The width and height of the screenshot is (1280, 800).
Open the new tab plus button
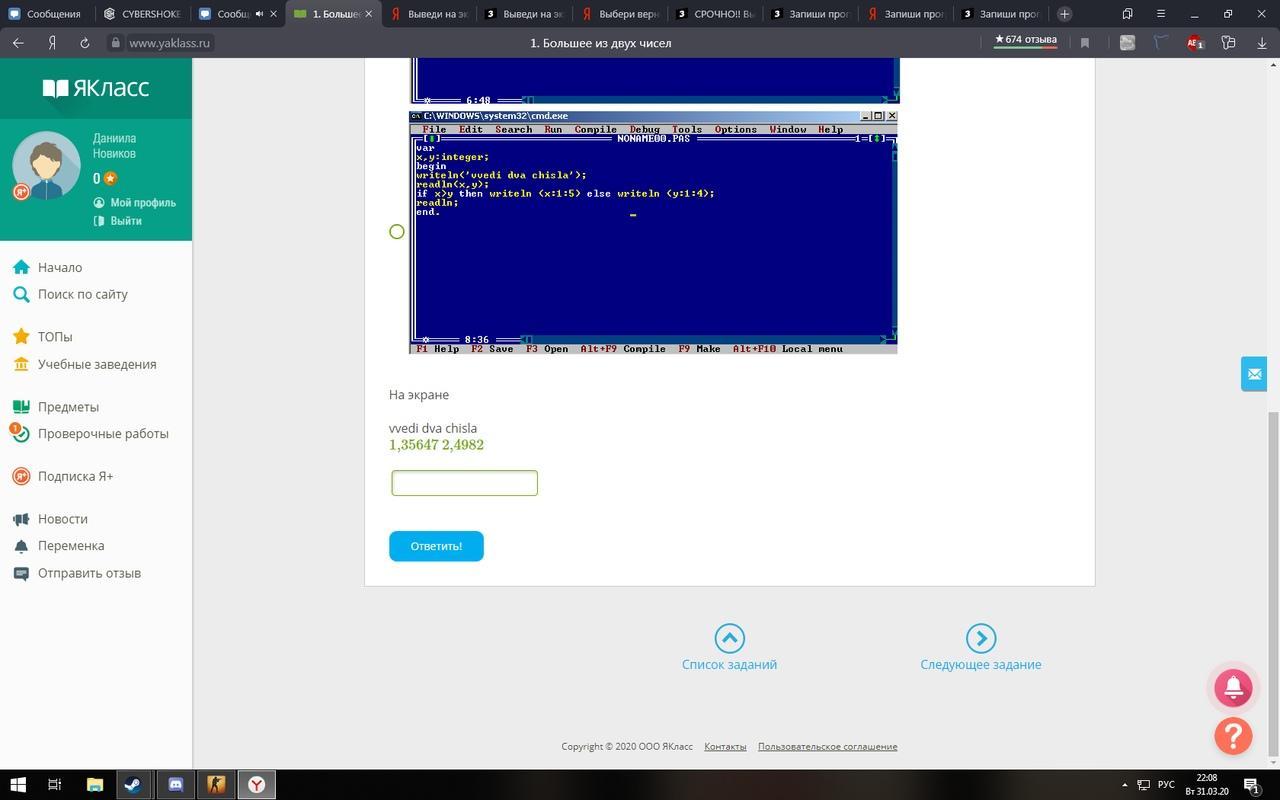tap(1064, 14)
